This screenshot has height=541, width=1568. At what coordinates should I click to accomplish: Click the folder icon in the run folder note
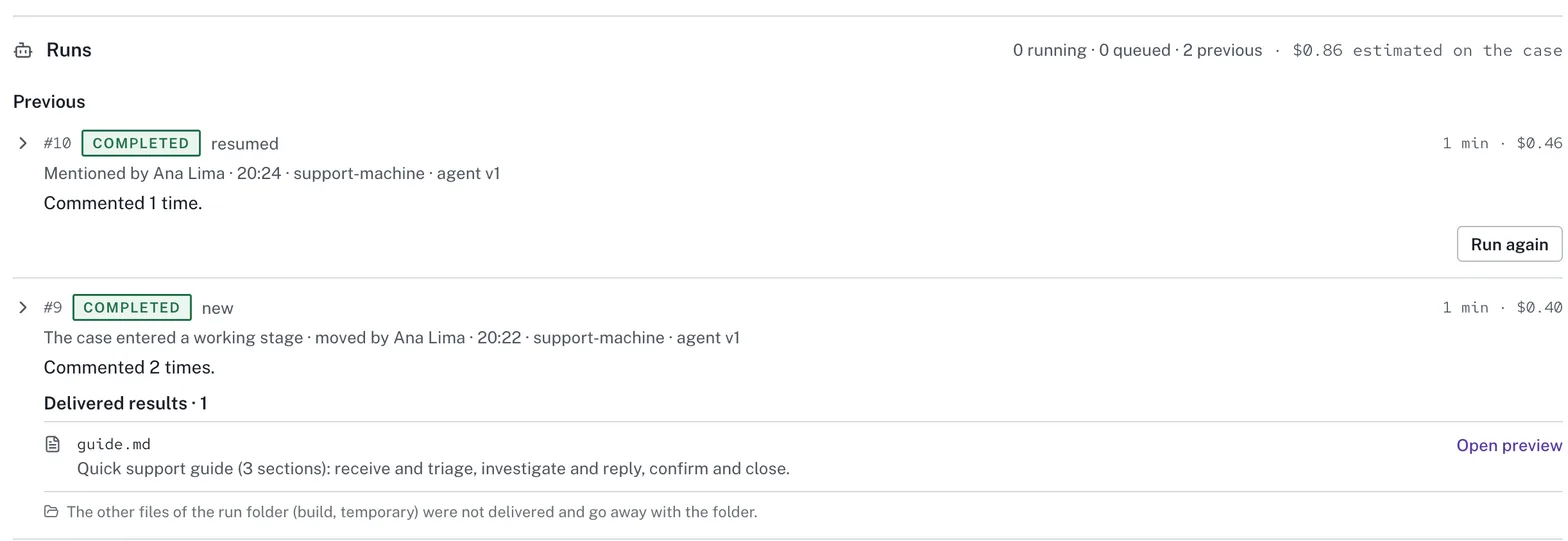click(51, 512)
